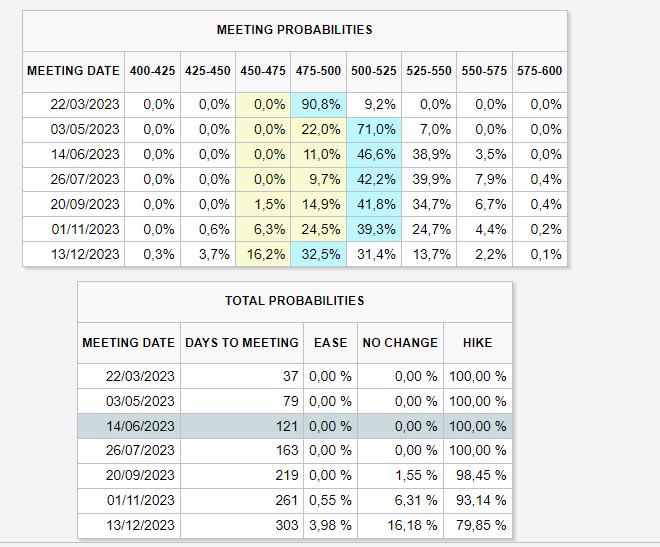Screen dimensions: 660x547
Task: Click the 2,2% cell
Action: click(x=484, y=254)
